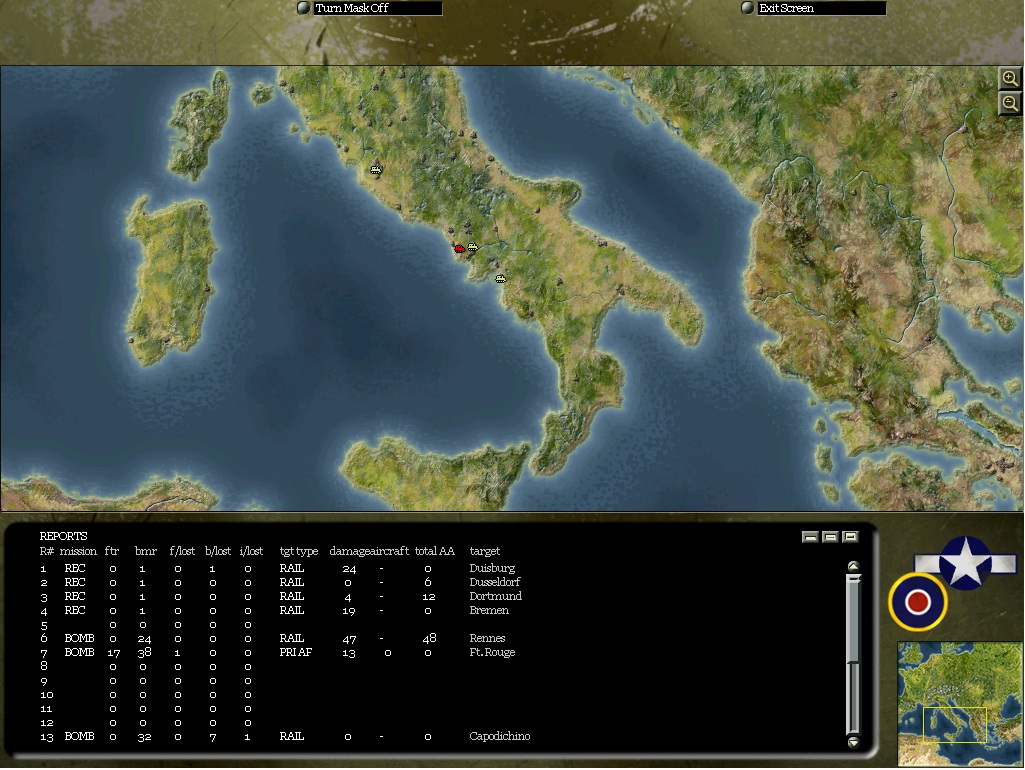This screenshot has width=1025, height=770.
Task: Click the 'total AA' column header
Action: (434, 552)
